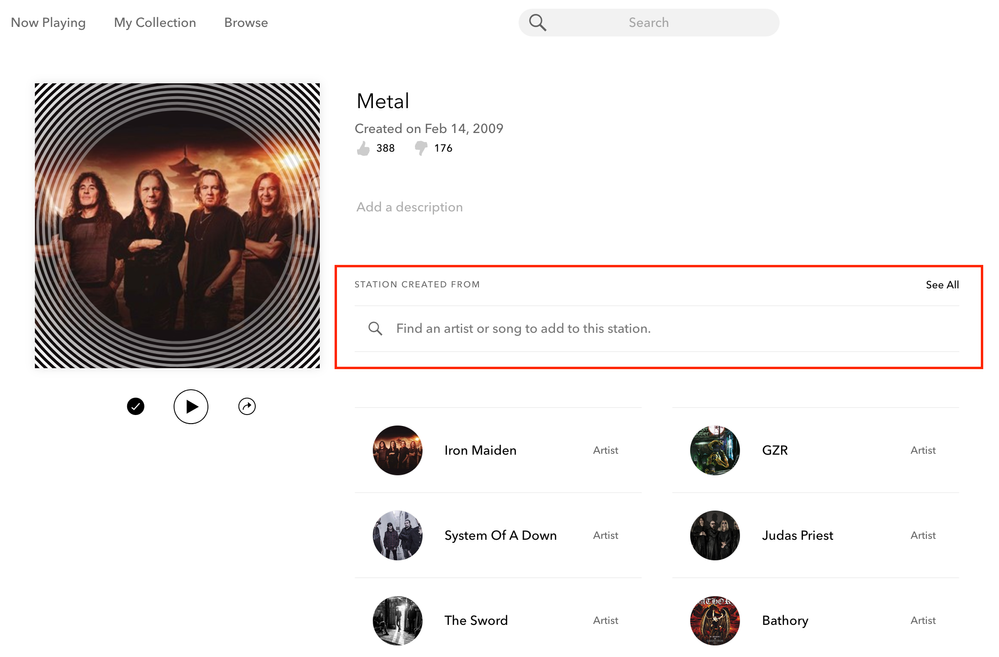
Task: Click the share arrow icon
Action: pos(247,407)
